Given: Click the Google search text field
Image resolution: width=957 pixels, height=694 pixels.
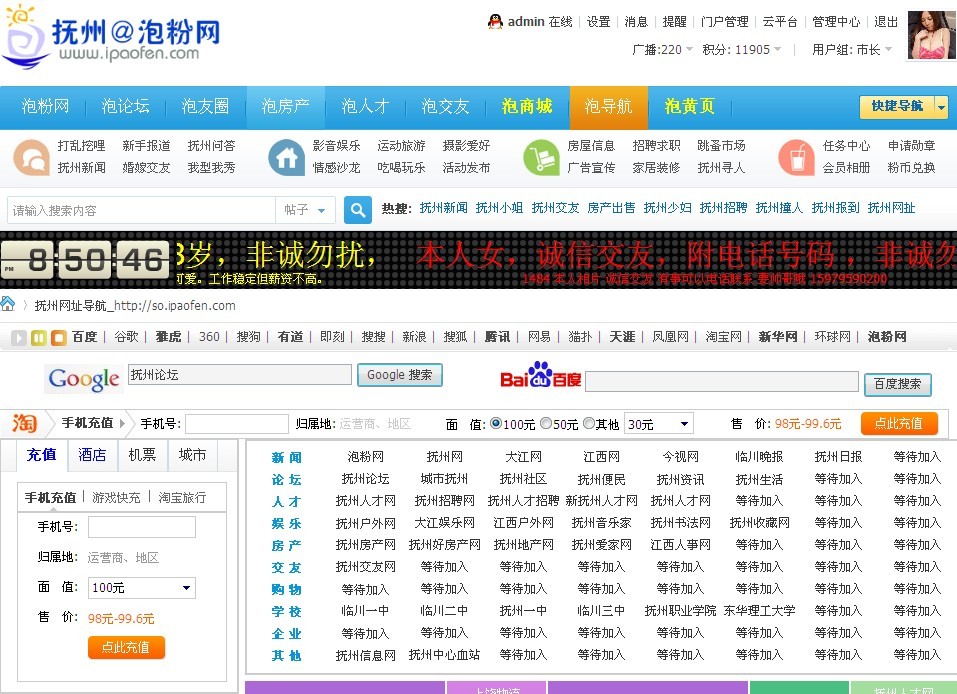Looking at the screenshot, I should coord(240,374).
